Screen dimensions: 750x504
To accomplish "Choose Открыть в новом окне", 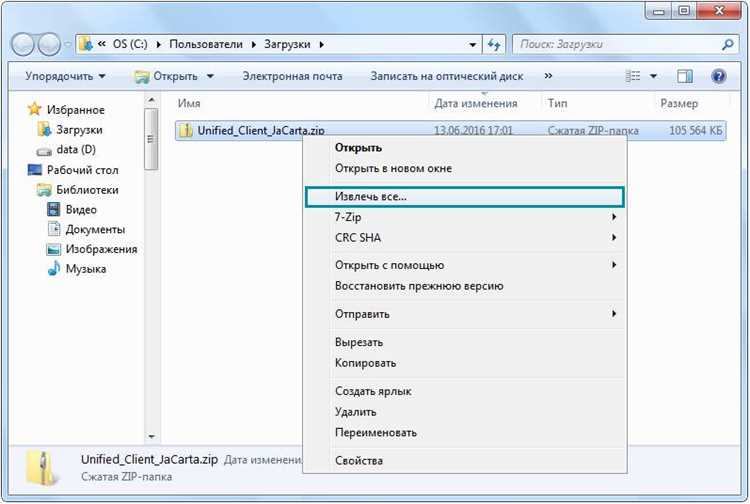I will (464, 168).
